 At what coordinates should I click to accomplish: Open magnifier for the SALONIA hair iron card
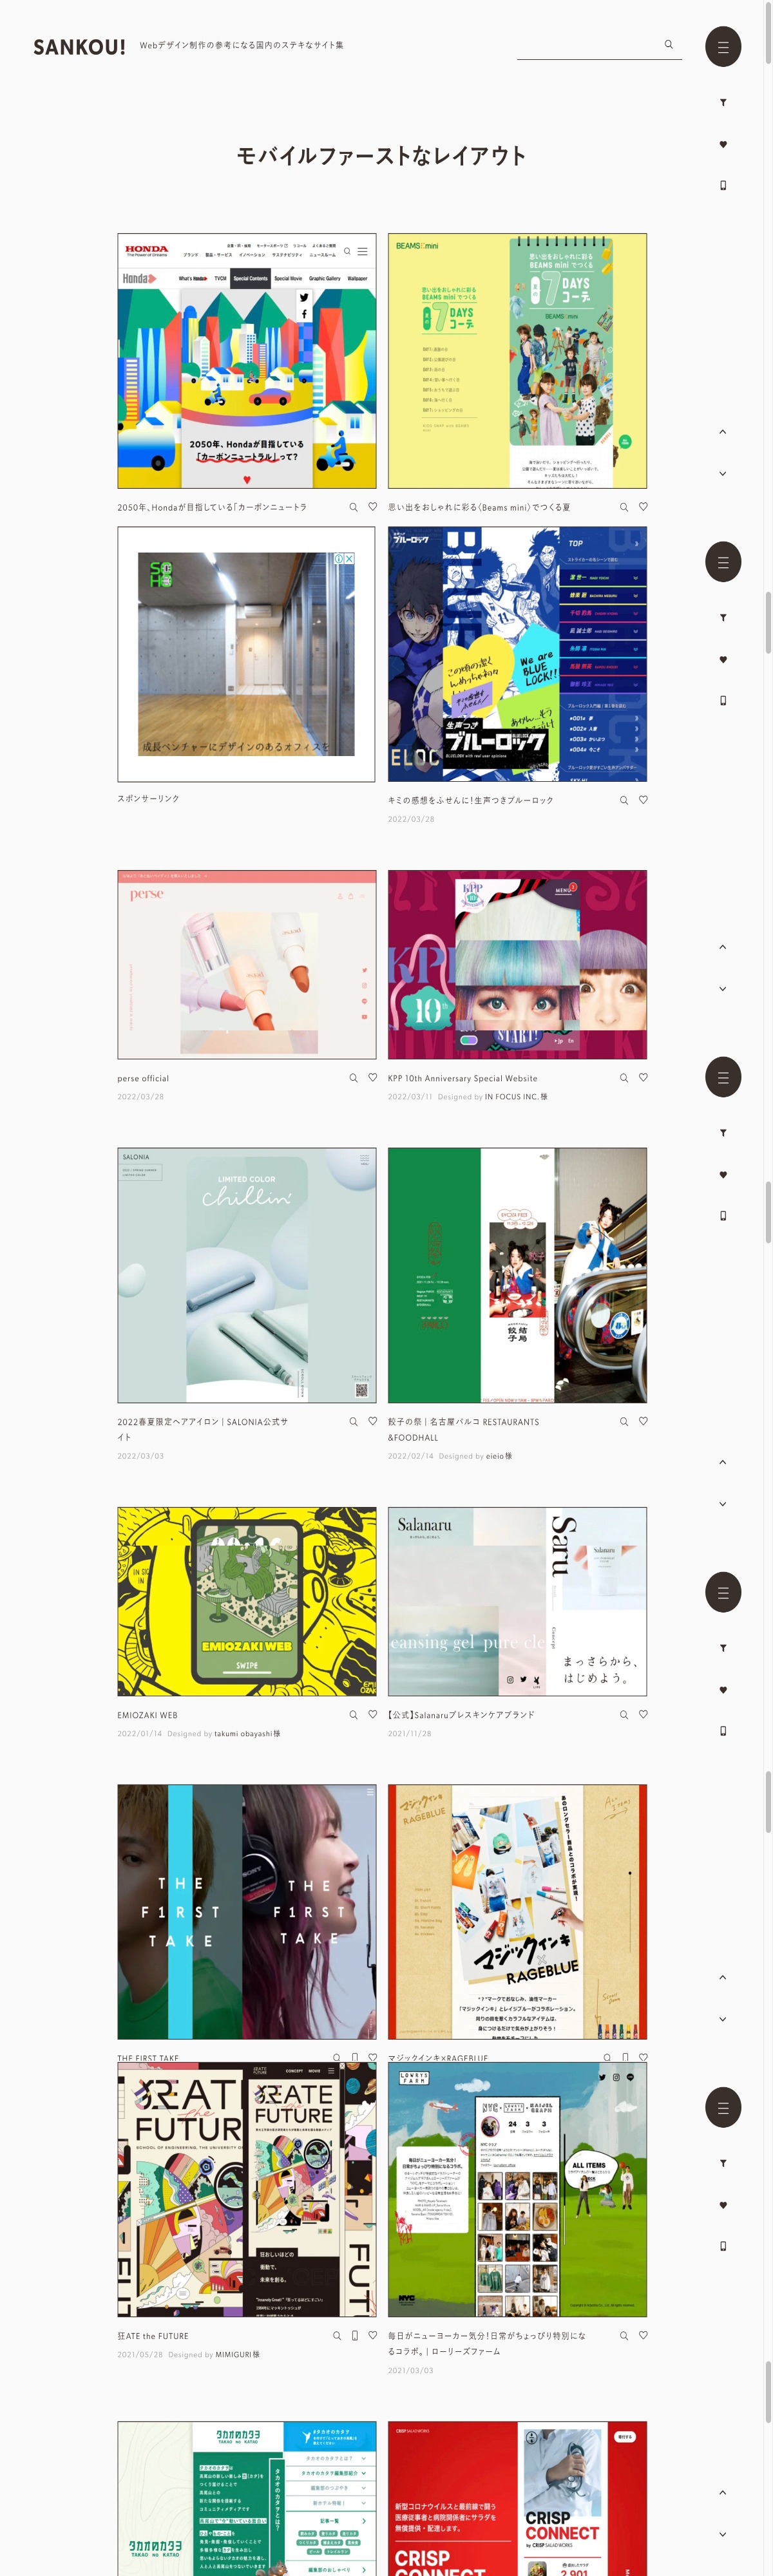353,1422
